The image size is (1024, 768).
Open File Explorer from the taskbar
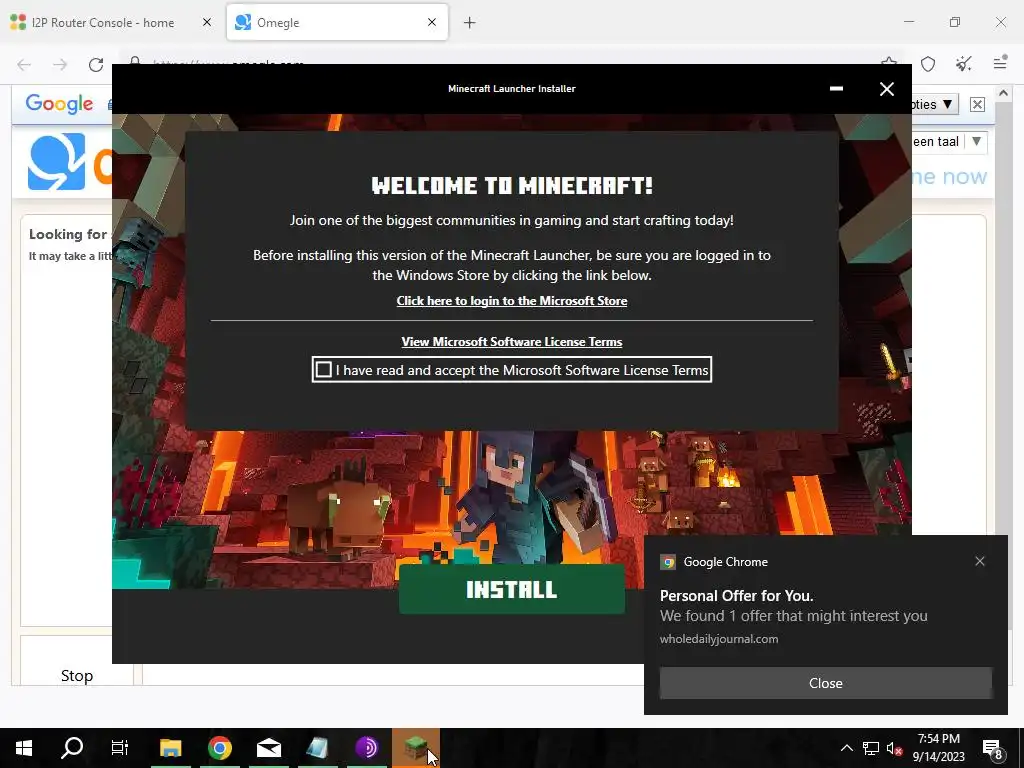(170, 748)
